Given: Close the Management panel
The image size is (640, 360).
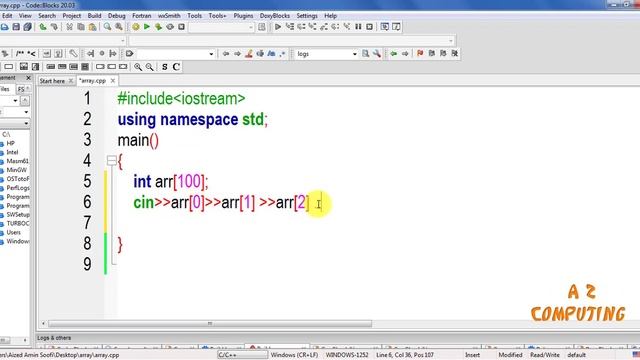Looking at the screenshot, I should click(28, 78).
